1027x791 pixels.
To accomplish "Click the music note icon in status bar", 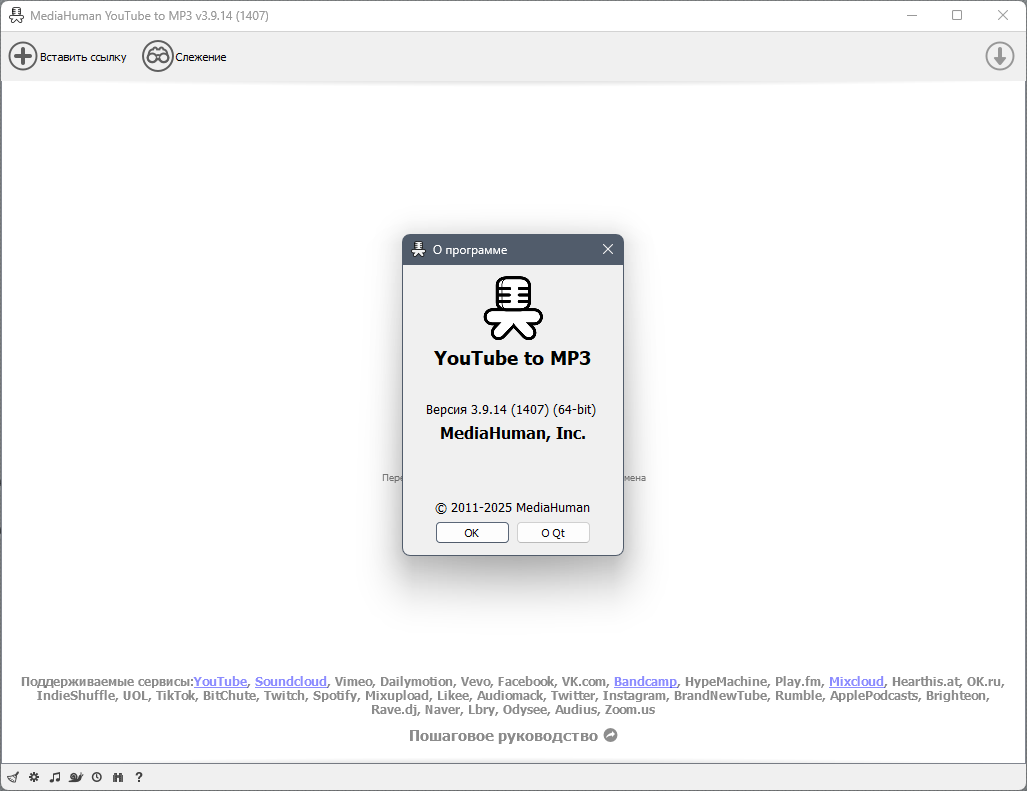I will point(55,777).
